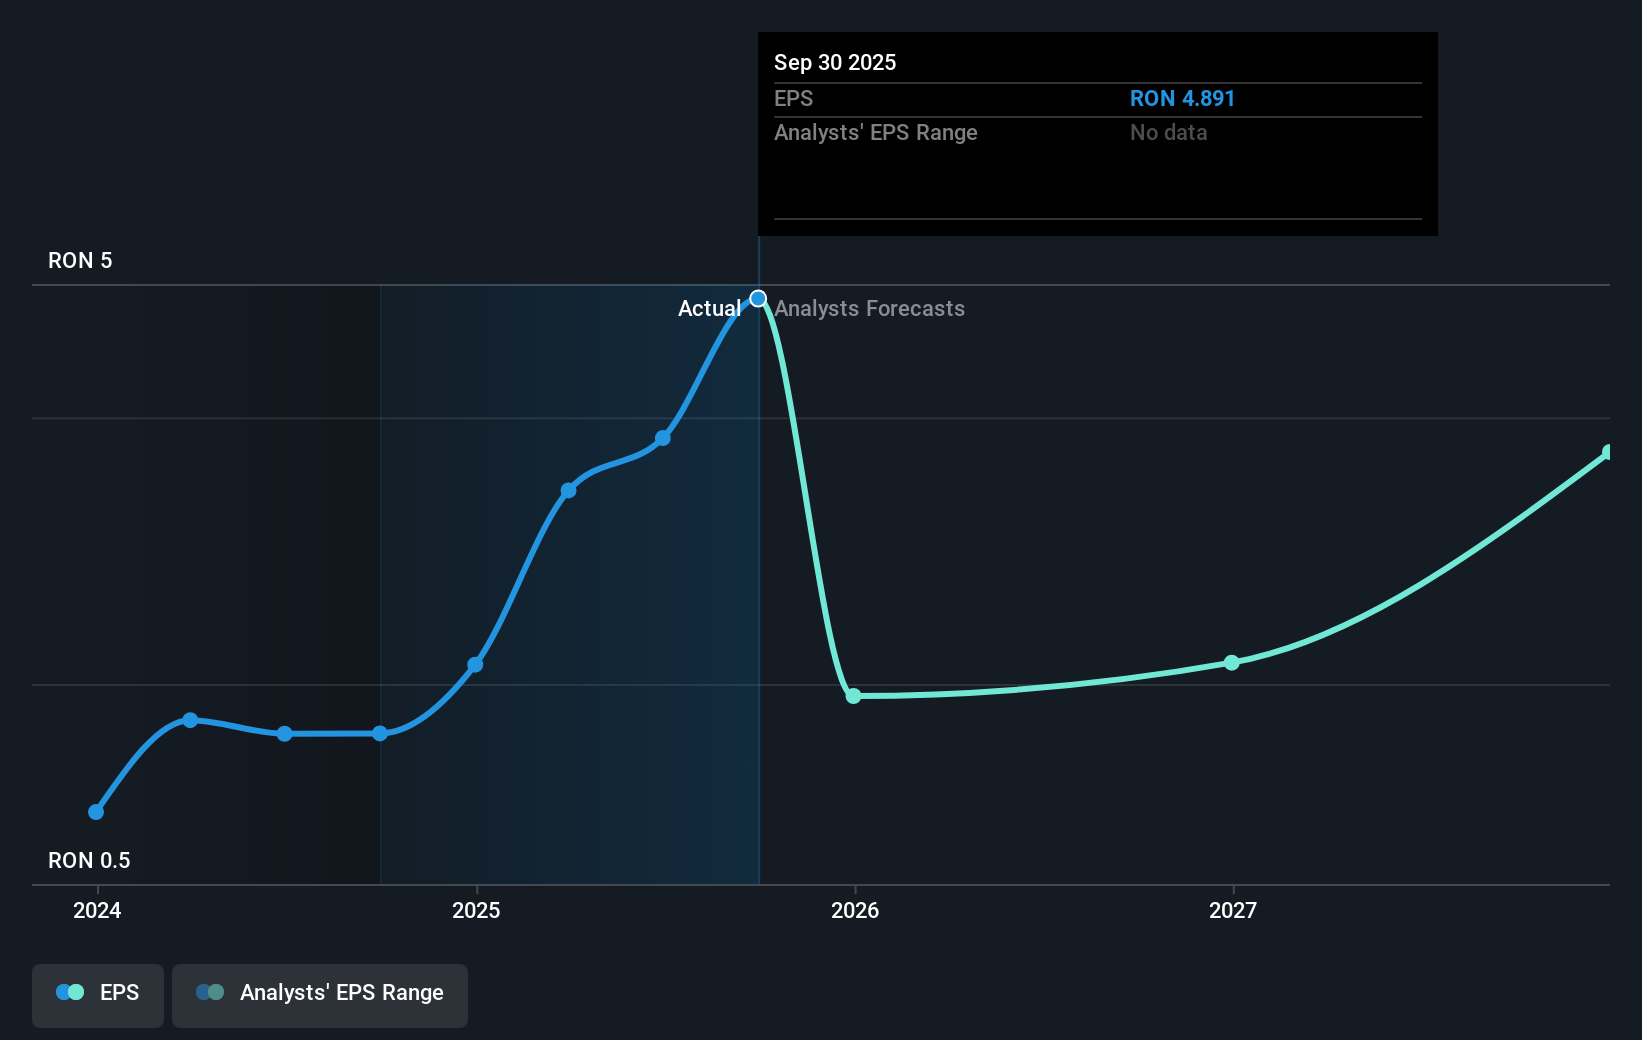Click the last forecast point at chart edge
This screenshot has width=1642, height=1040.
1608,453
